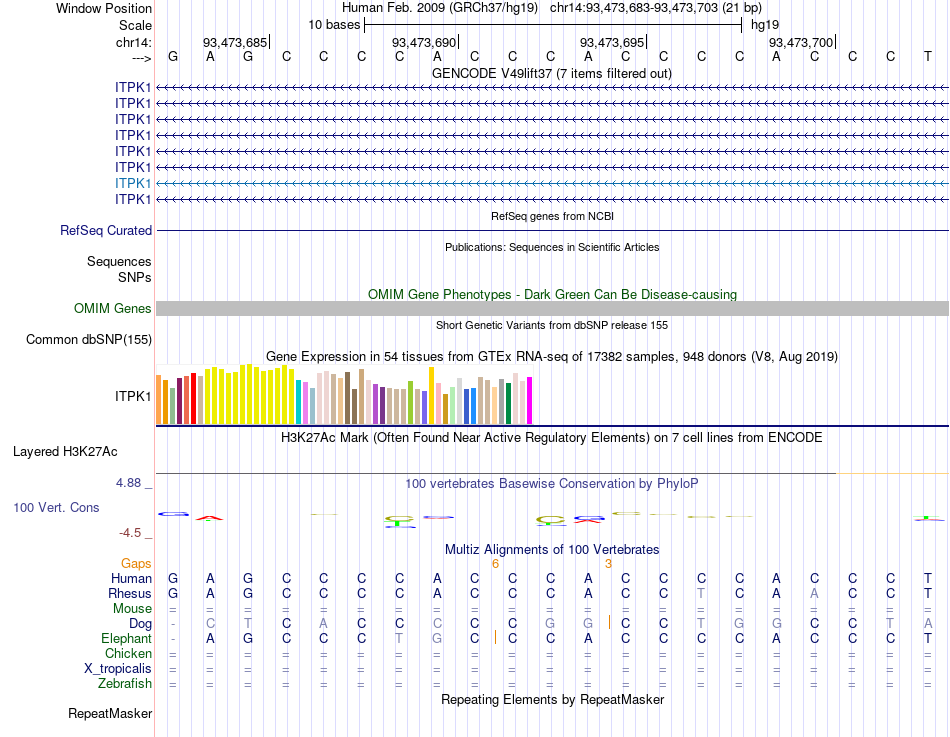Select the Chicken alignment row label
The height and width of the screenshot is (737, 950).
click(x=128, y=653)
